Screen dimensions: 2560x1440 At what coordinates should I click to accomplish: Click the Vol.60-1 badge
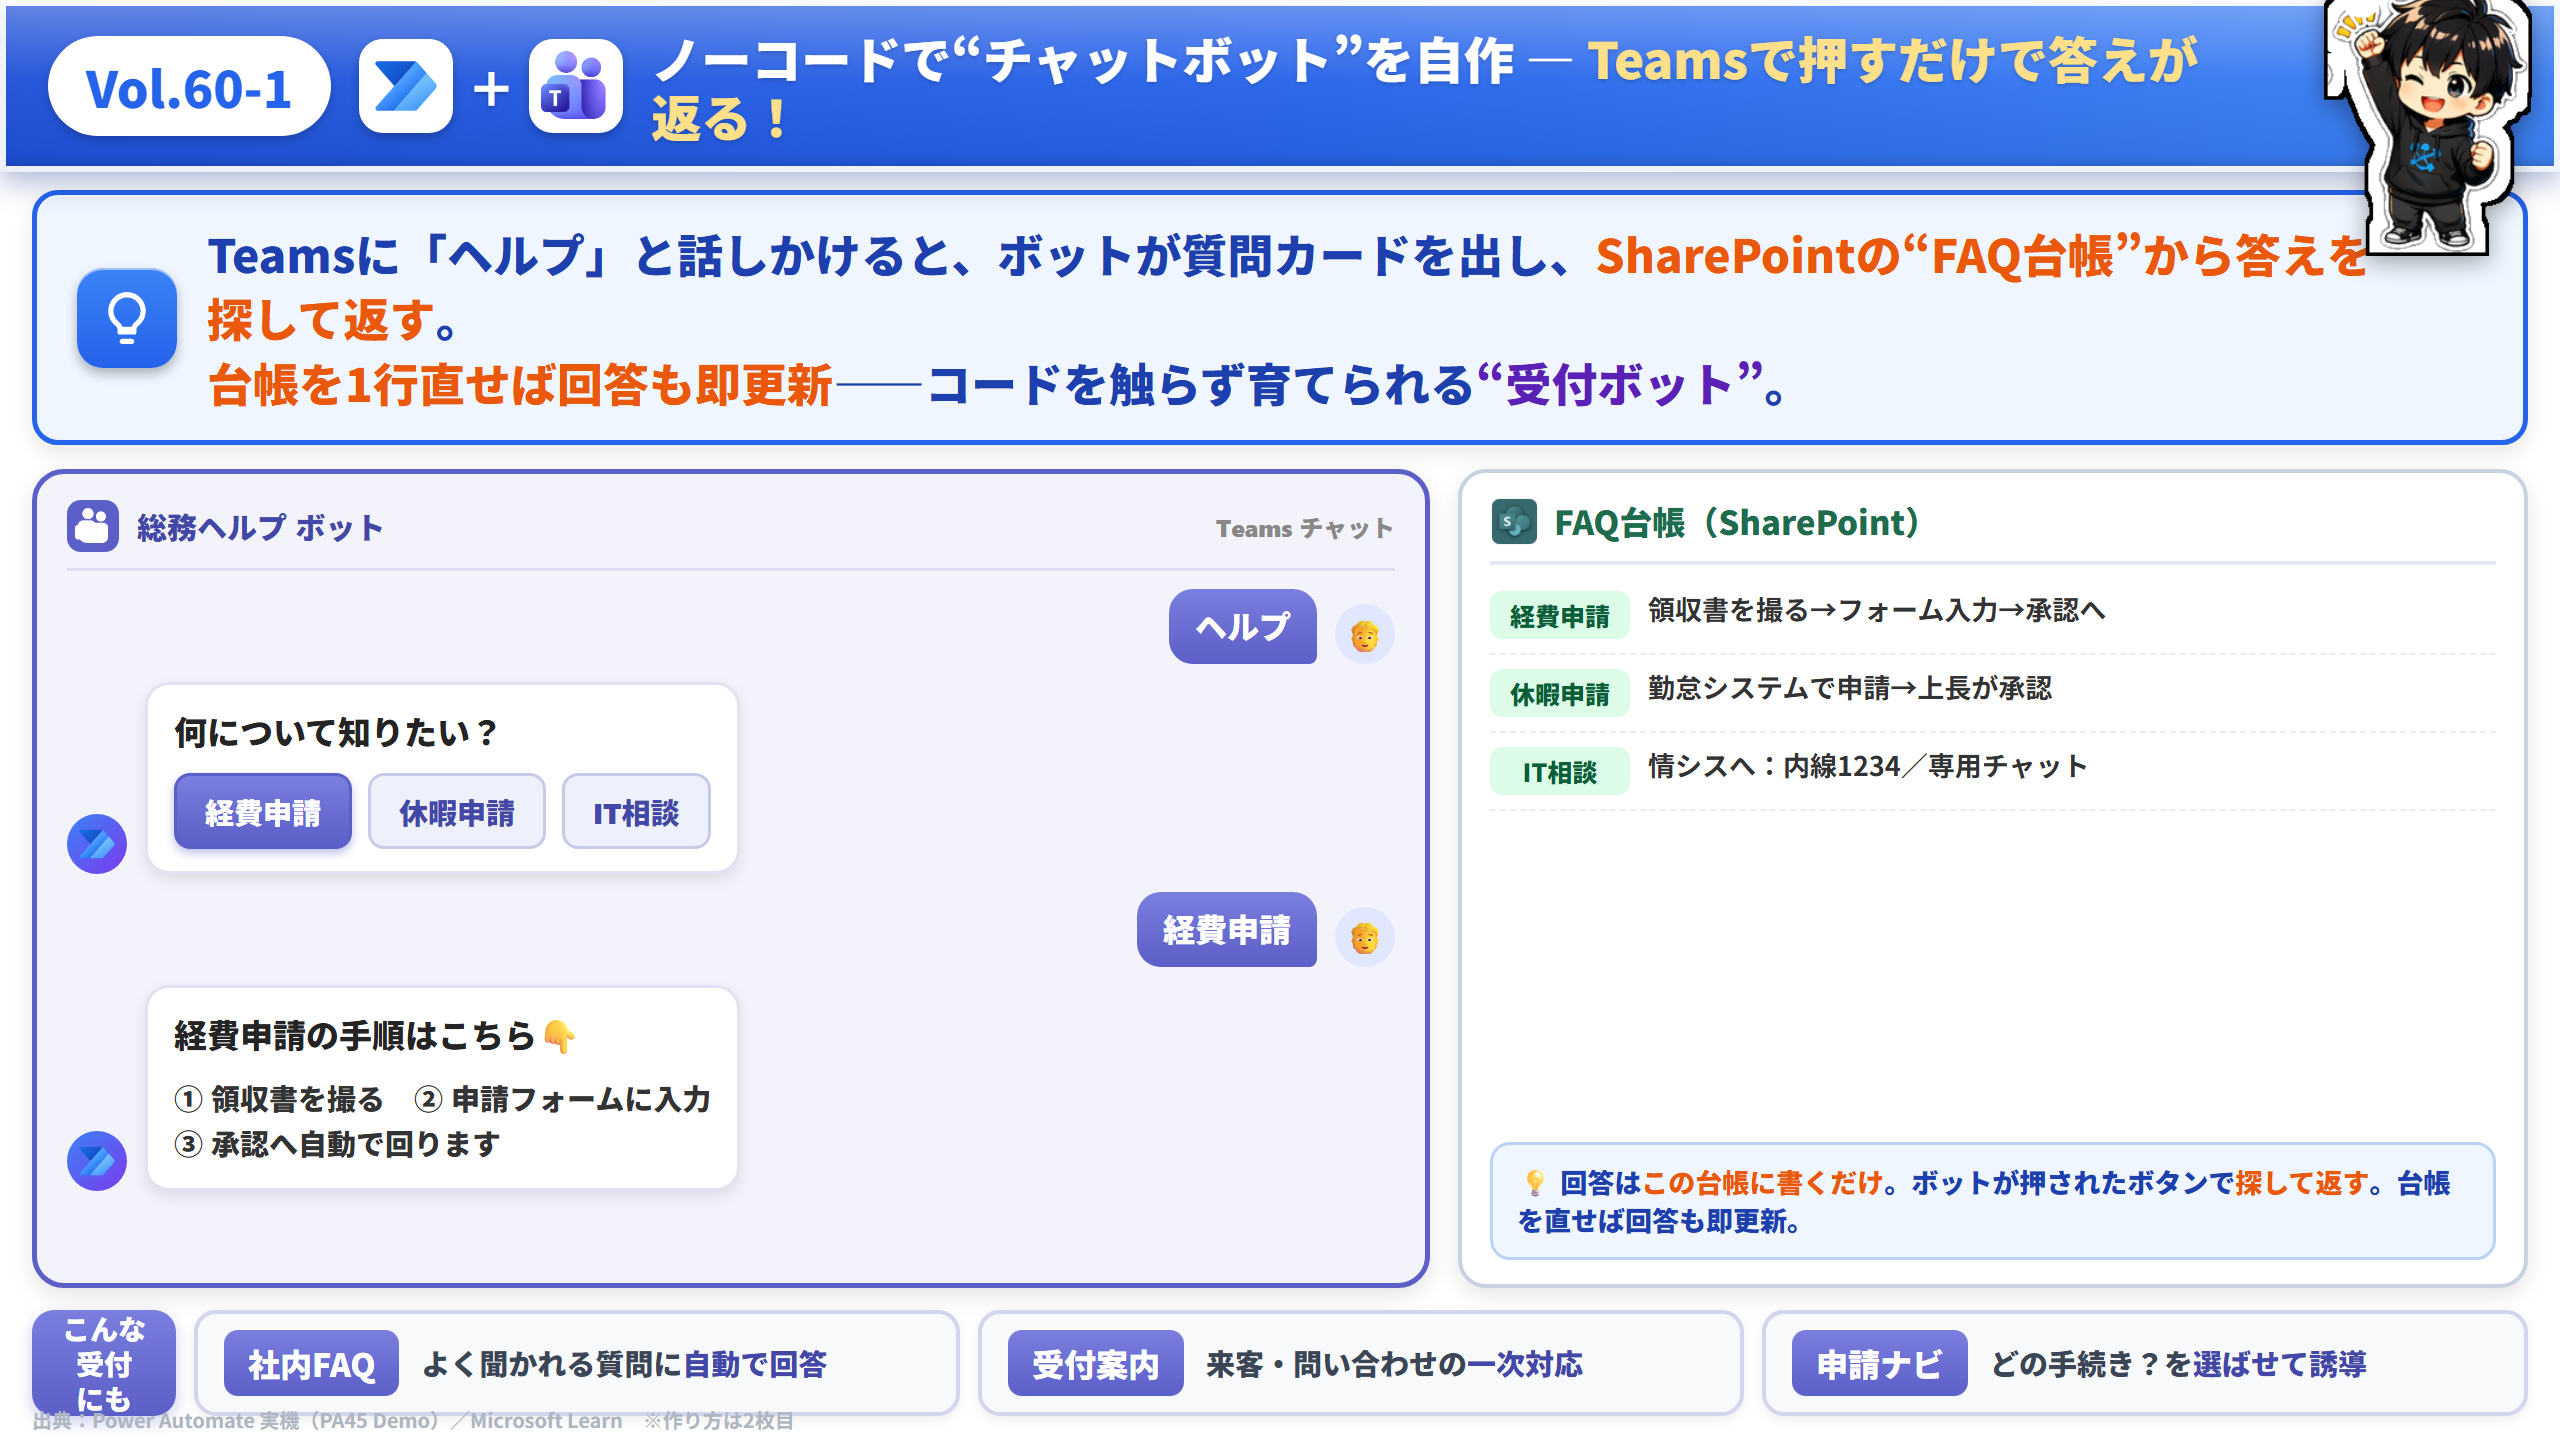pyautogui.click(x=189, y=87)
